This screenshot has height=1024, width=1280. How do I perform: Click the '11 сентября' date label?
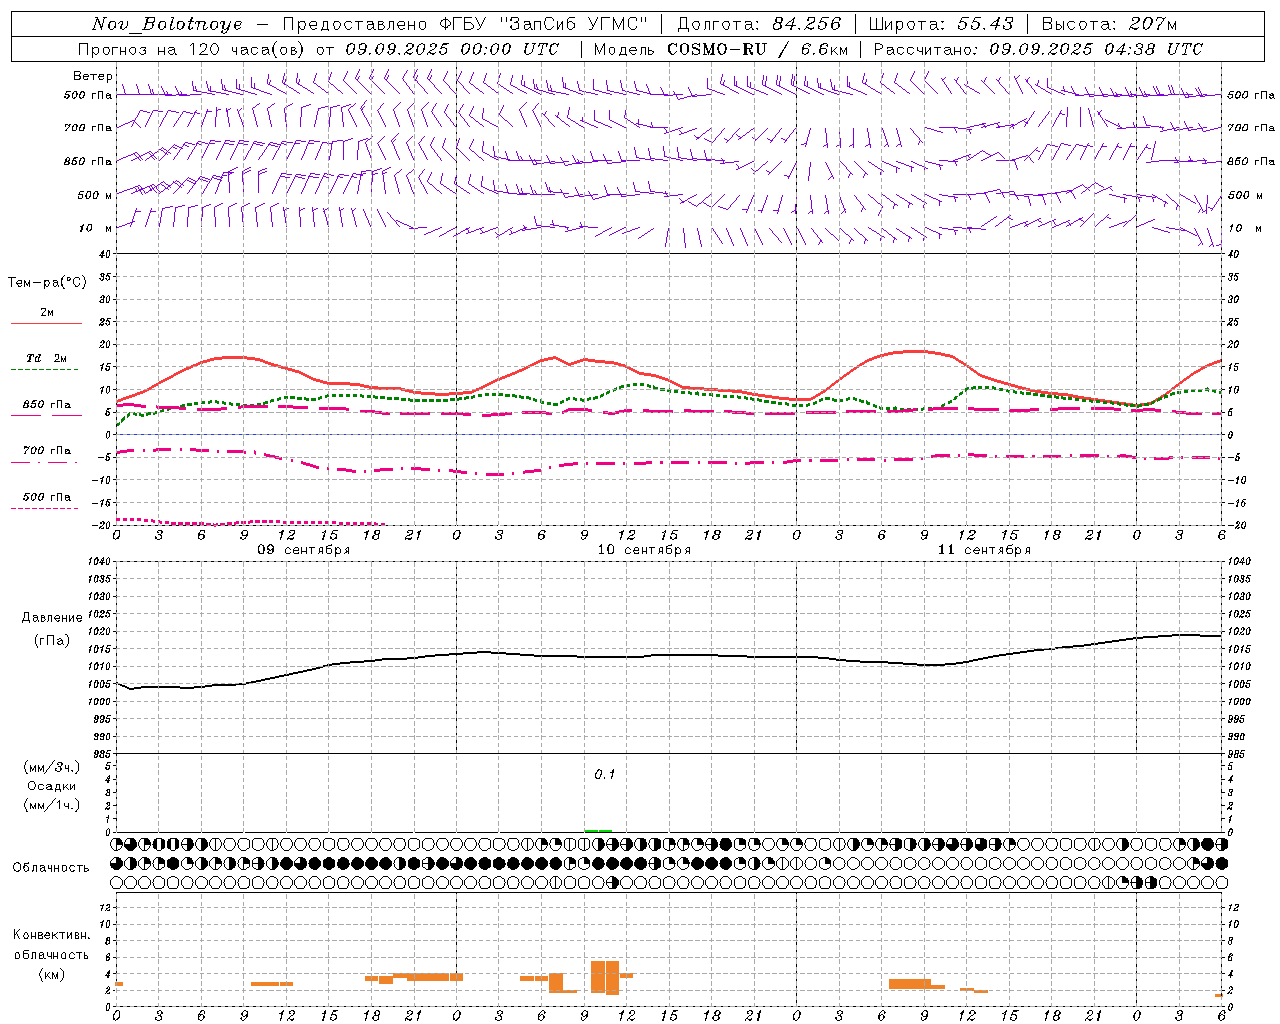coord(984,550)
